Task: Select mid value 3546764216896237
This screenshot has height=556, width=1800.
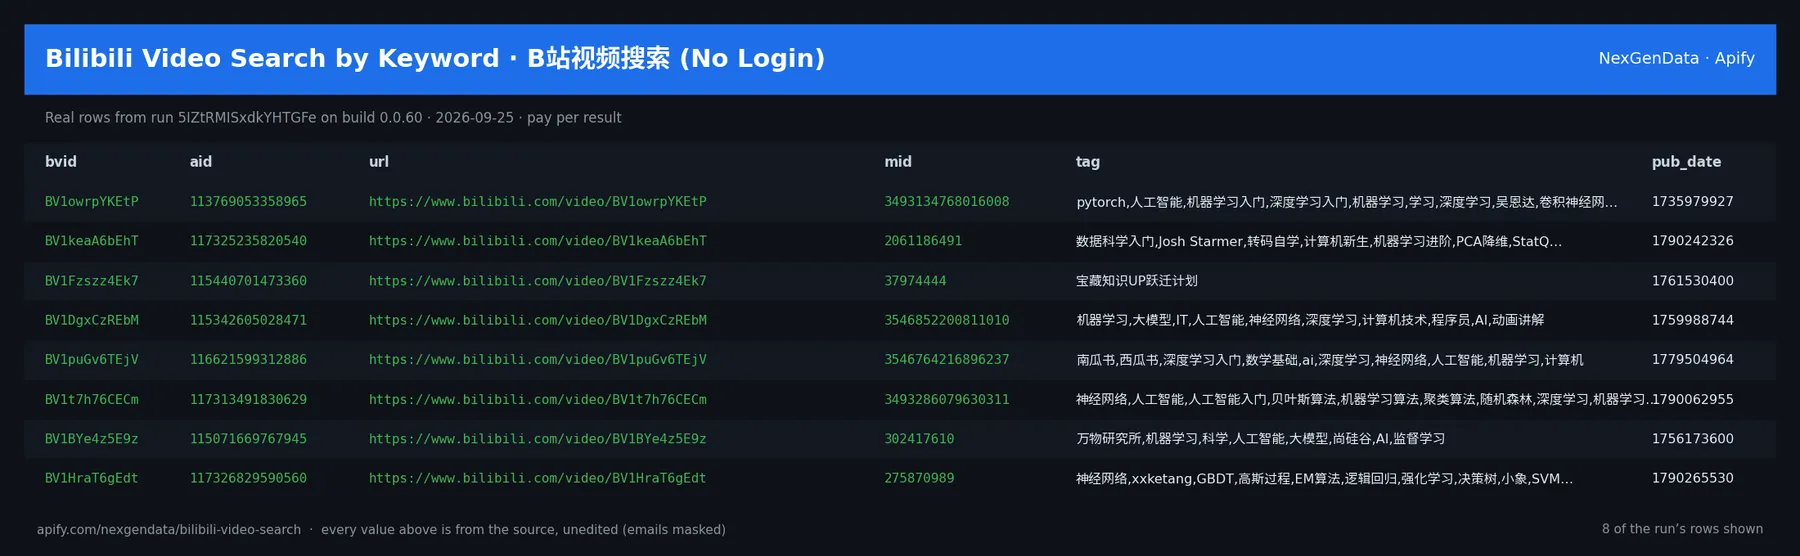Action: (947, 359)
